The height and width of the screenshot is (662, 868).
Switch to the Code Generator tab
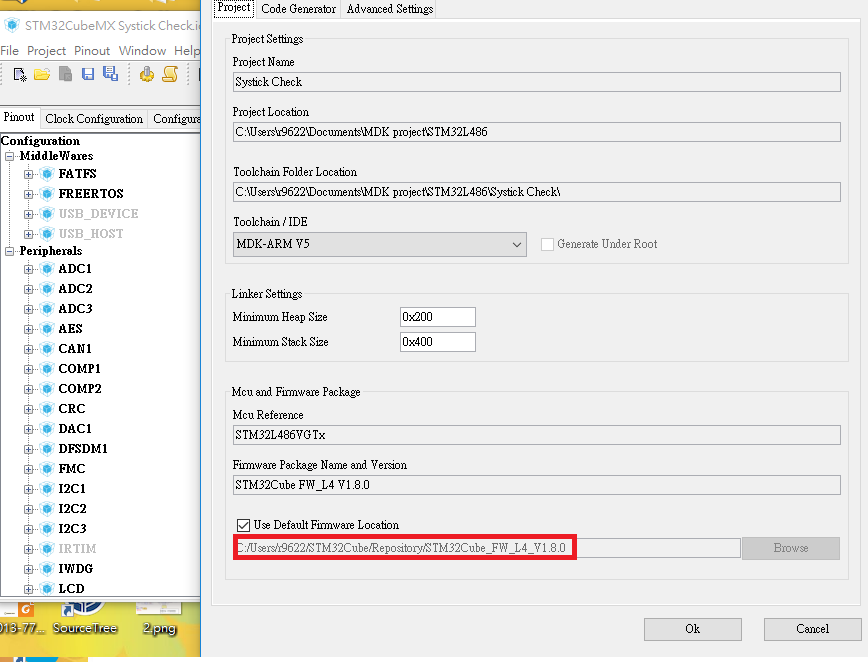coord(298,9)
